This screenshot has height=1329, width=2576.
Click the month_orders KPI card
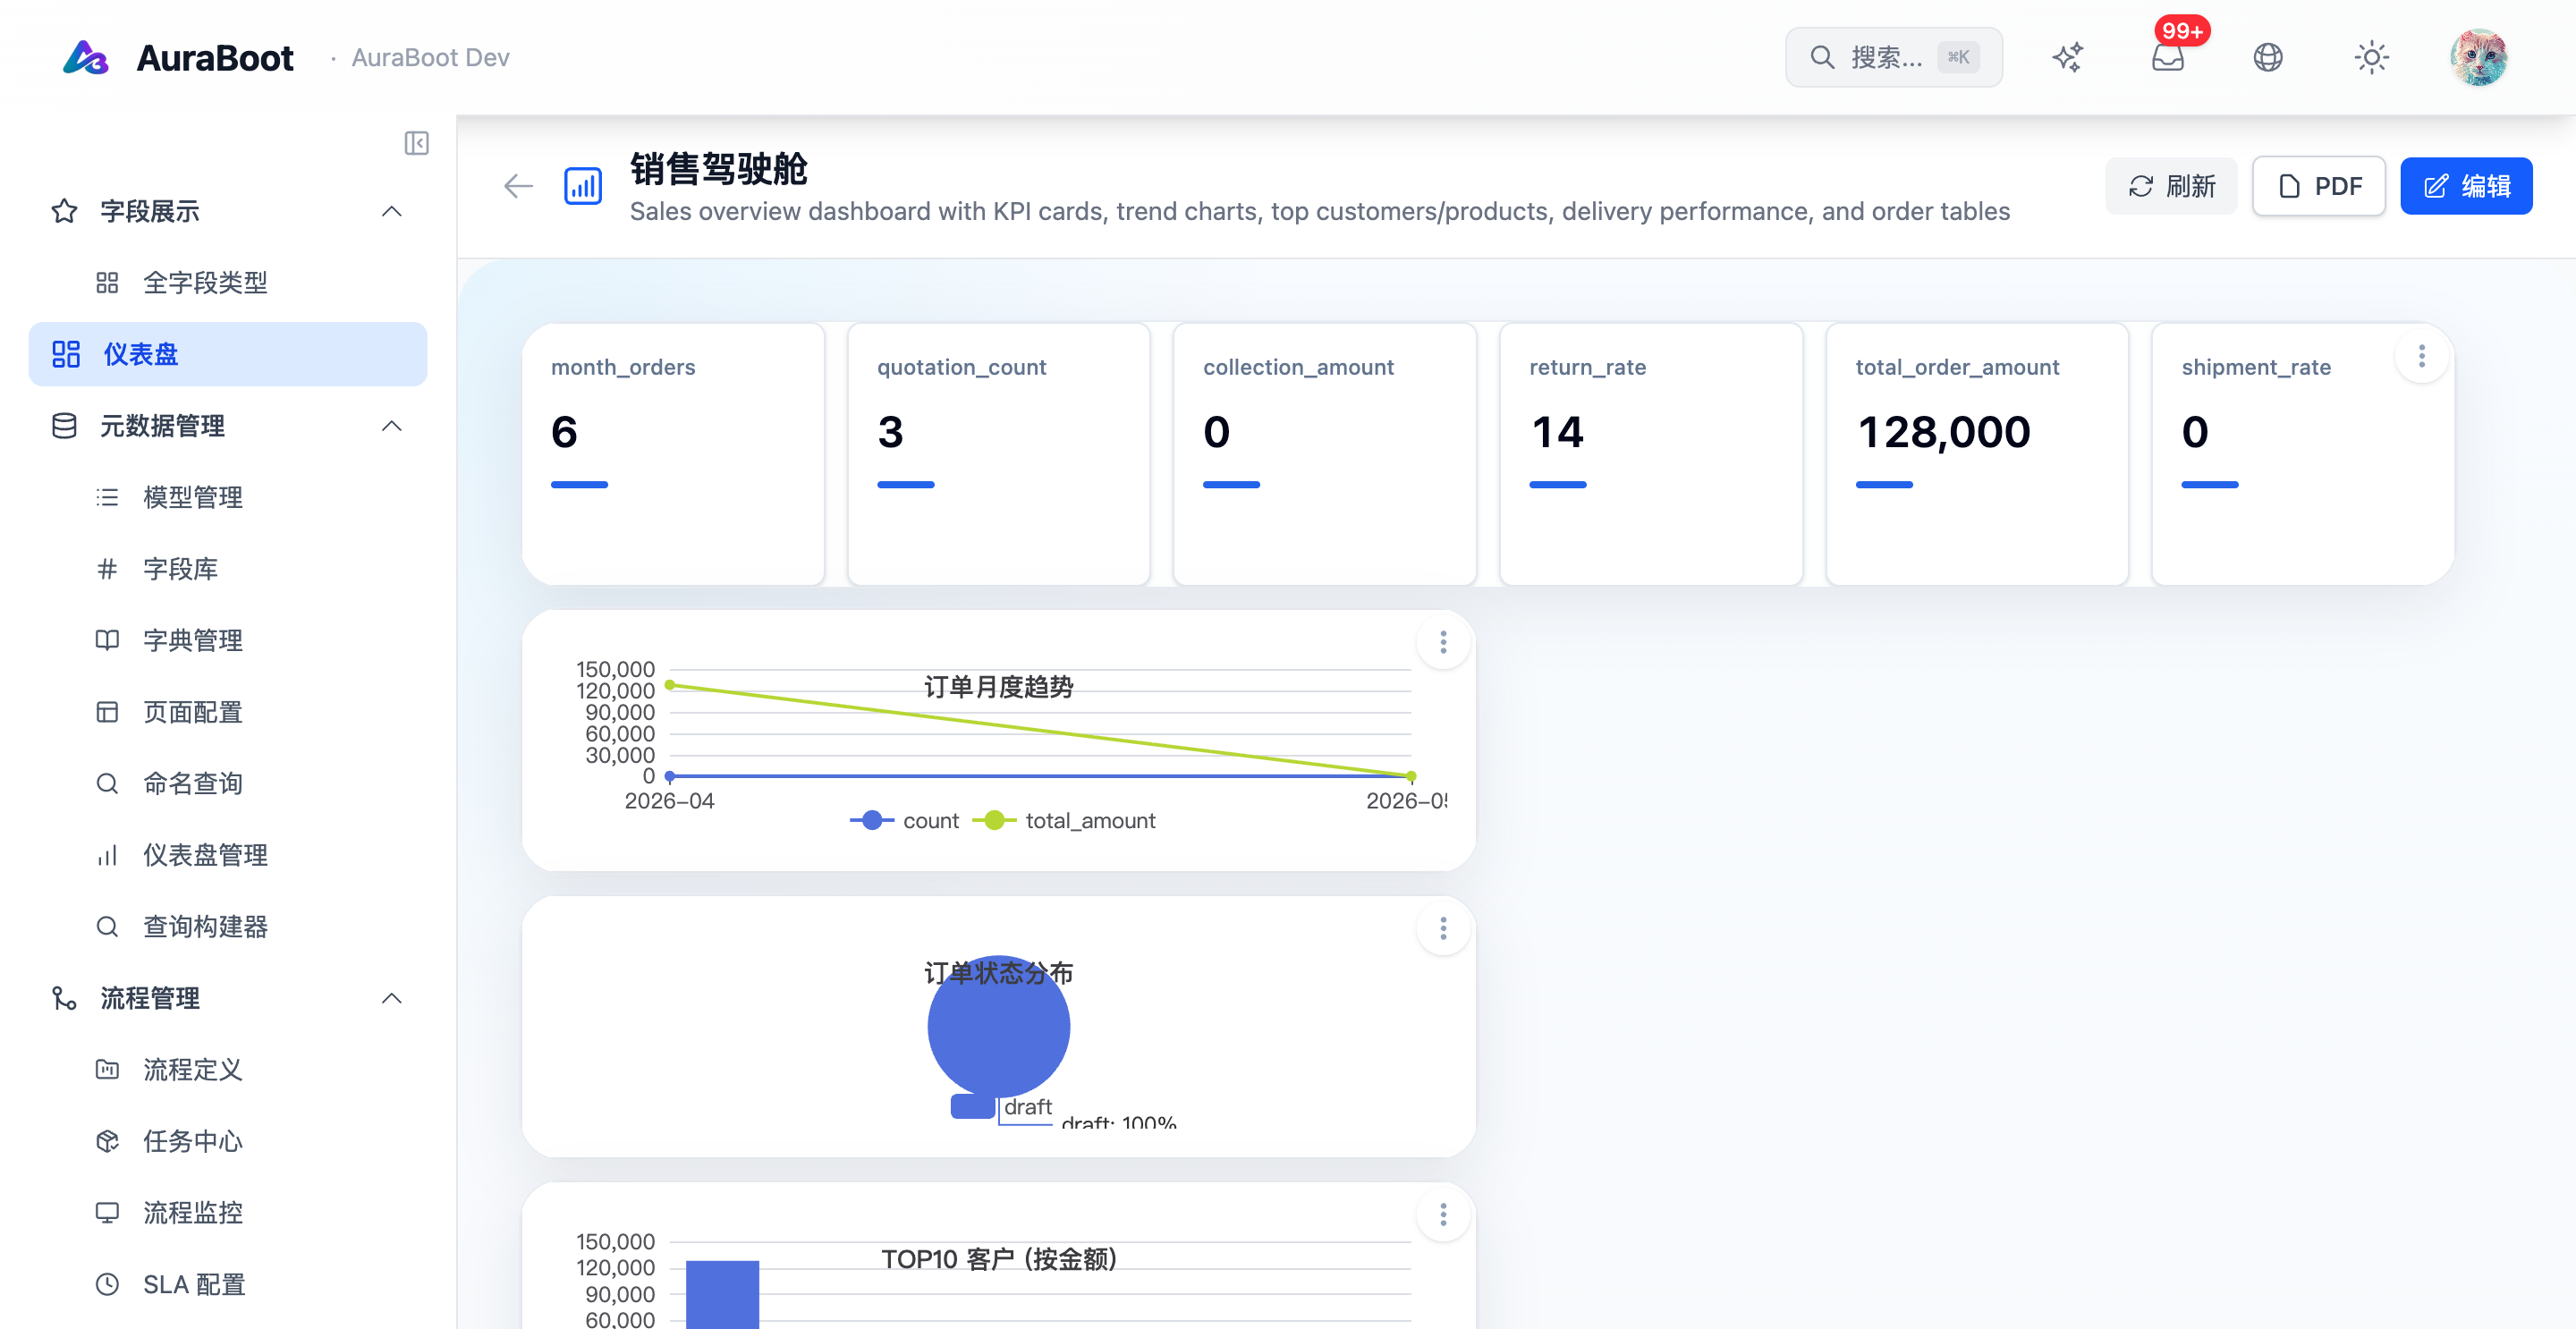(x=673, y=453)
